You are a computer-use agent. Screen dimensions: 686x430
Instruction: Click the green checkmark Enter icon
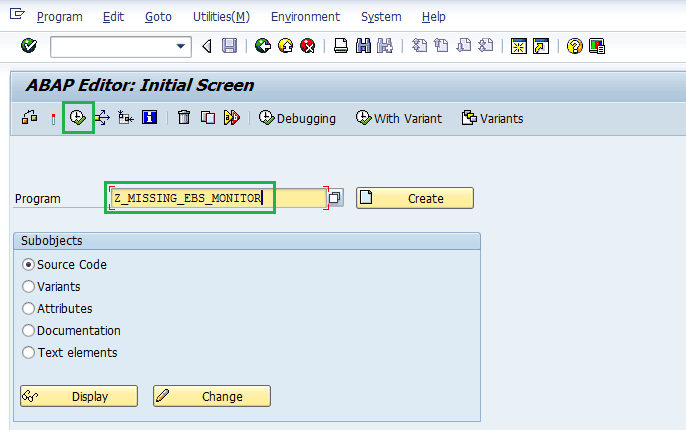point(29,45)
